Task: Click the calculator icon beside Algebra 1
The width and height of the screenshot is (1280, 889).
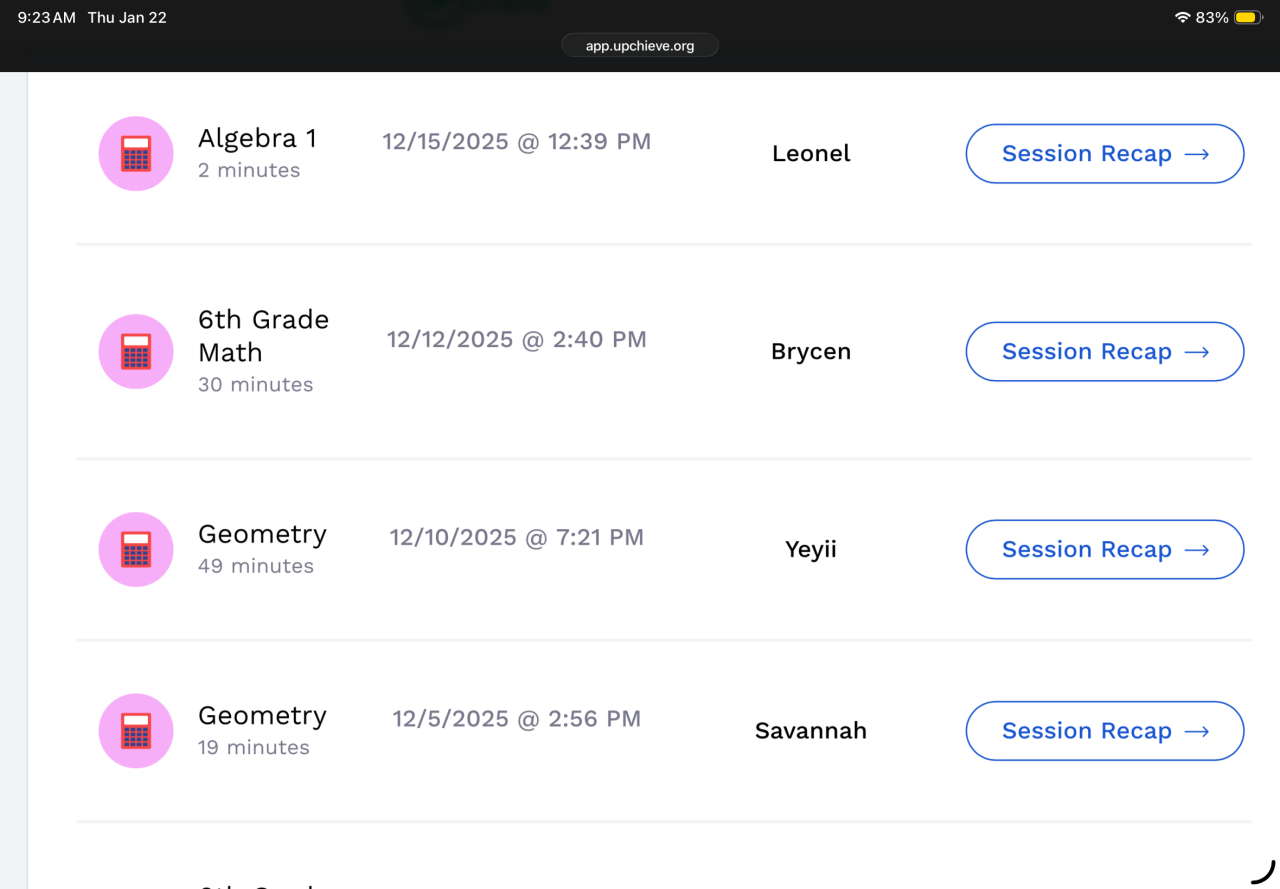Action: (x=135, y=154)
